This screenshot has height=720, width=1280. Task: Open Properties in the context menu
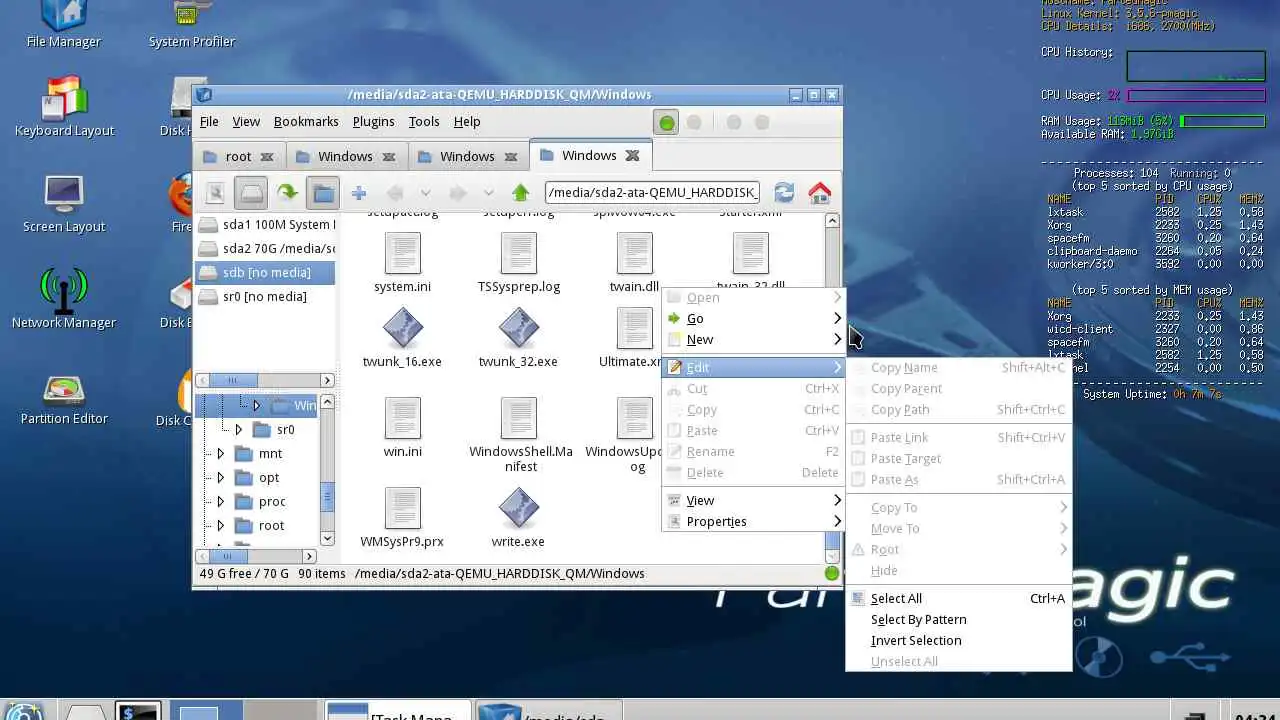[x=754, y=521]
